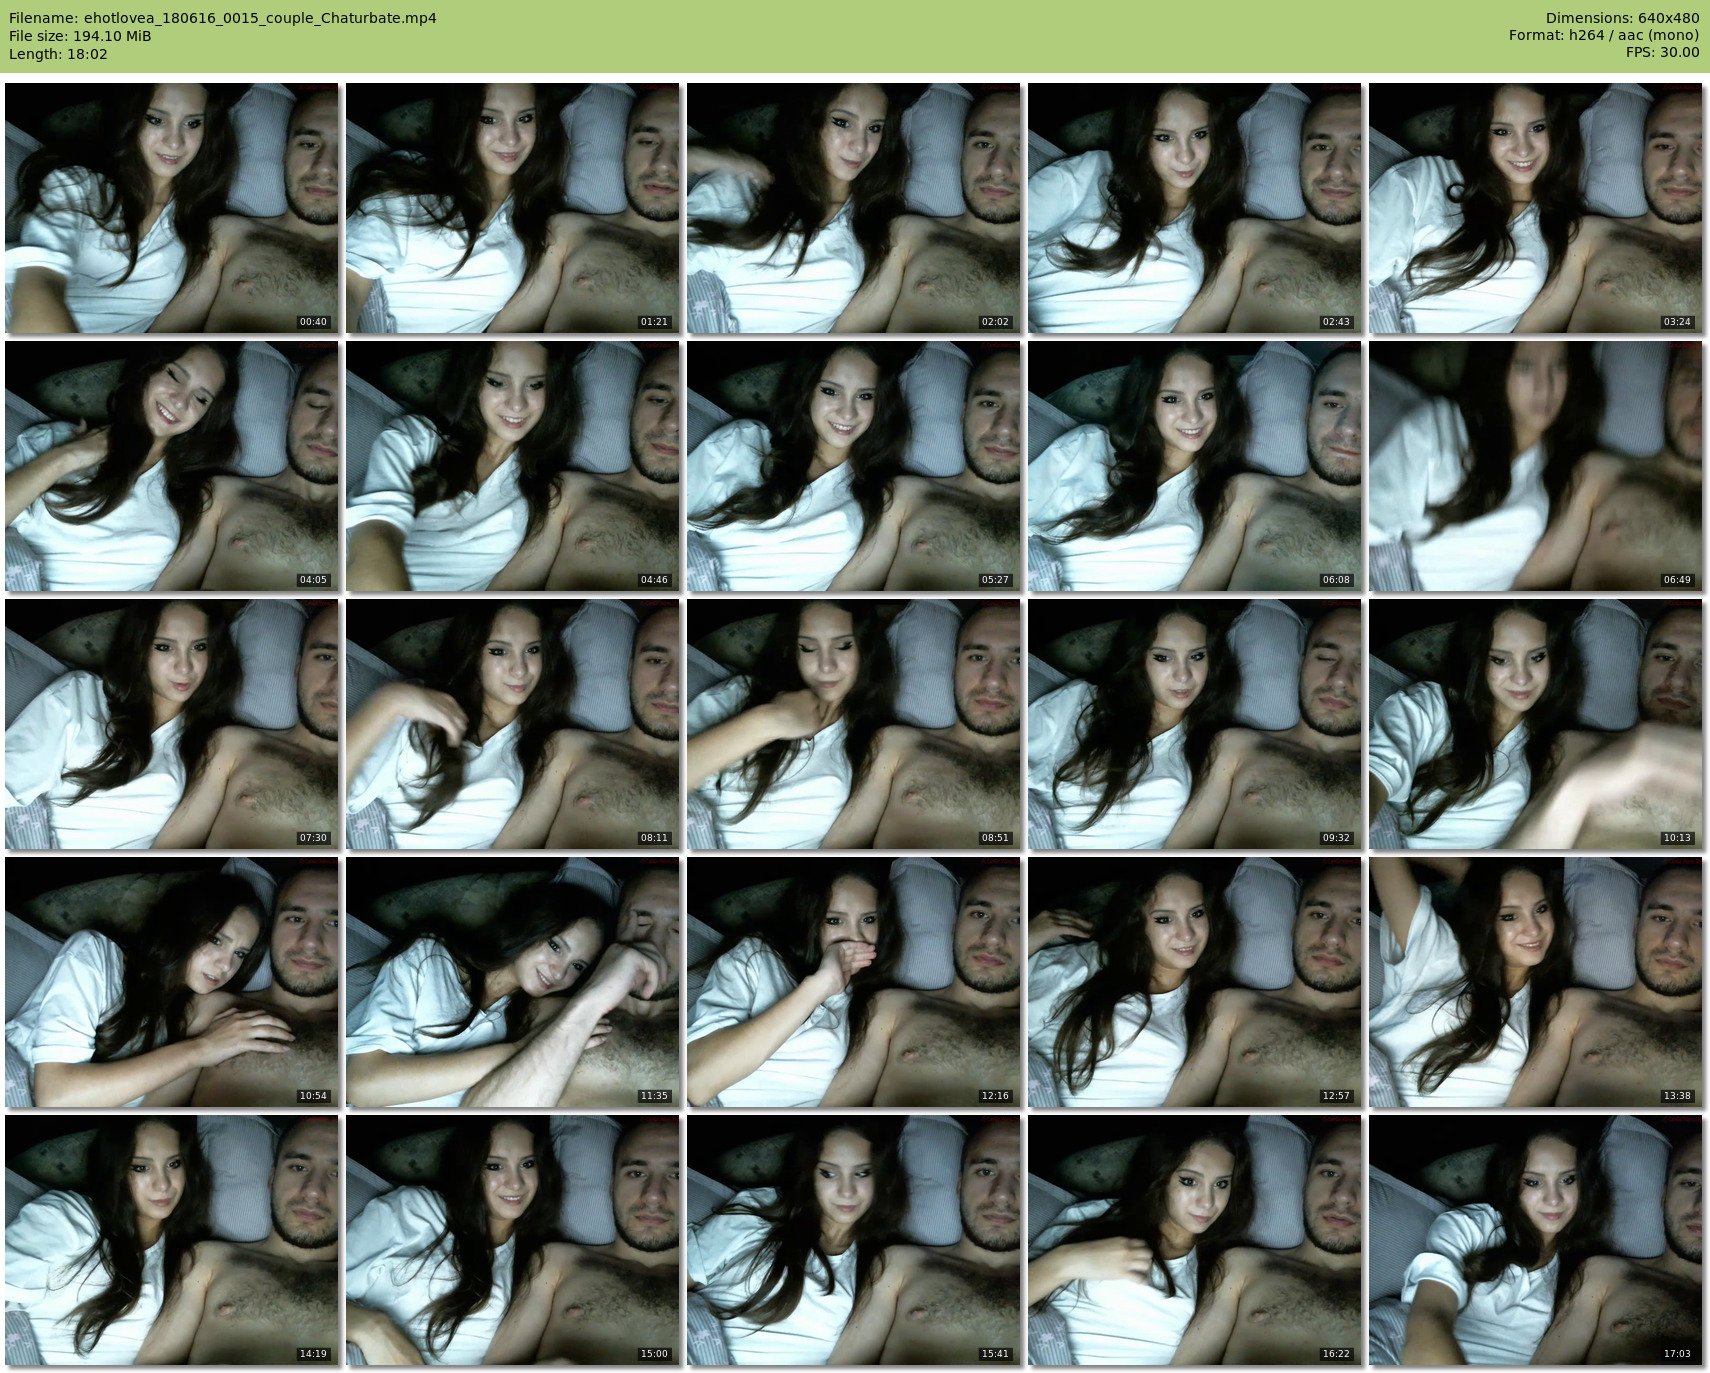Click the Filename text in header
The width and height of the screenshot is (1710, 1373).
point(223,18)
